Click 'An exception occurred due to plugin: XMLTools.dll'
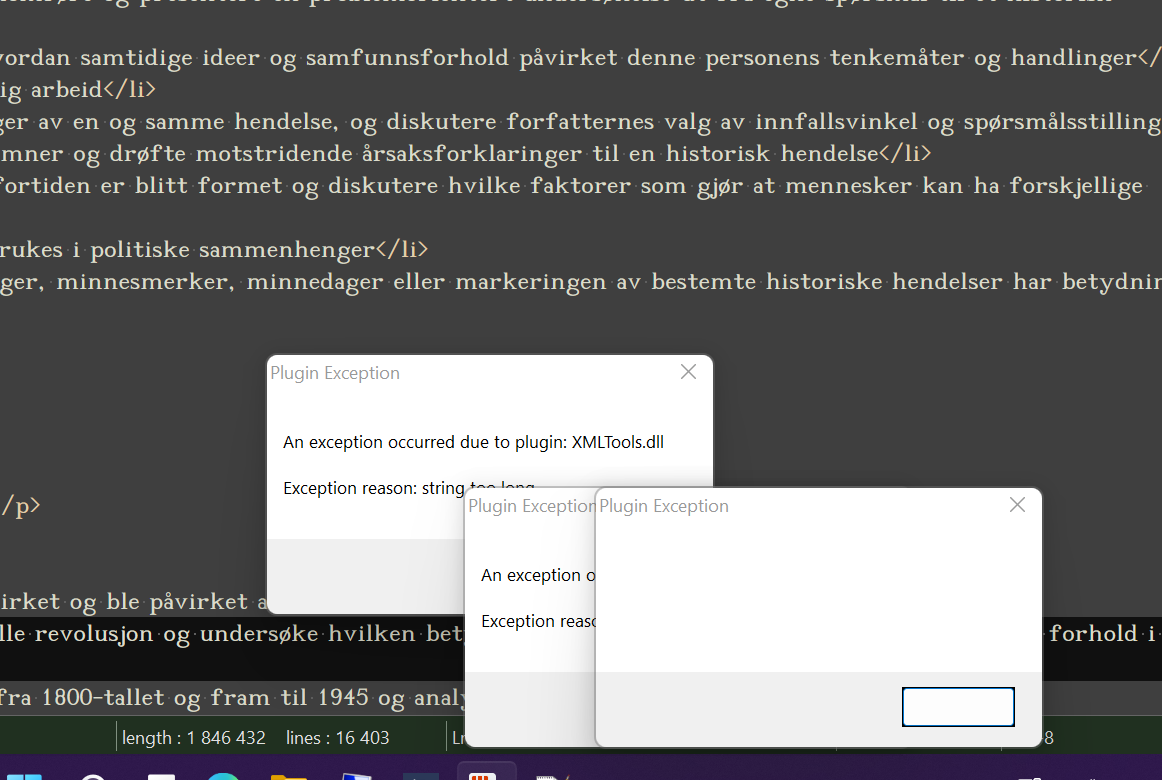The height and width of the screenshot is (780, 1162). 474,442
